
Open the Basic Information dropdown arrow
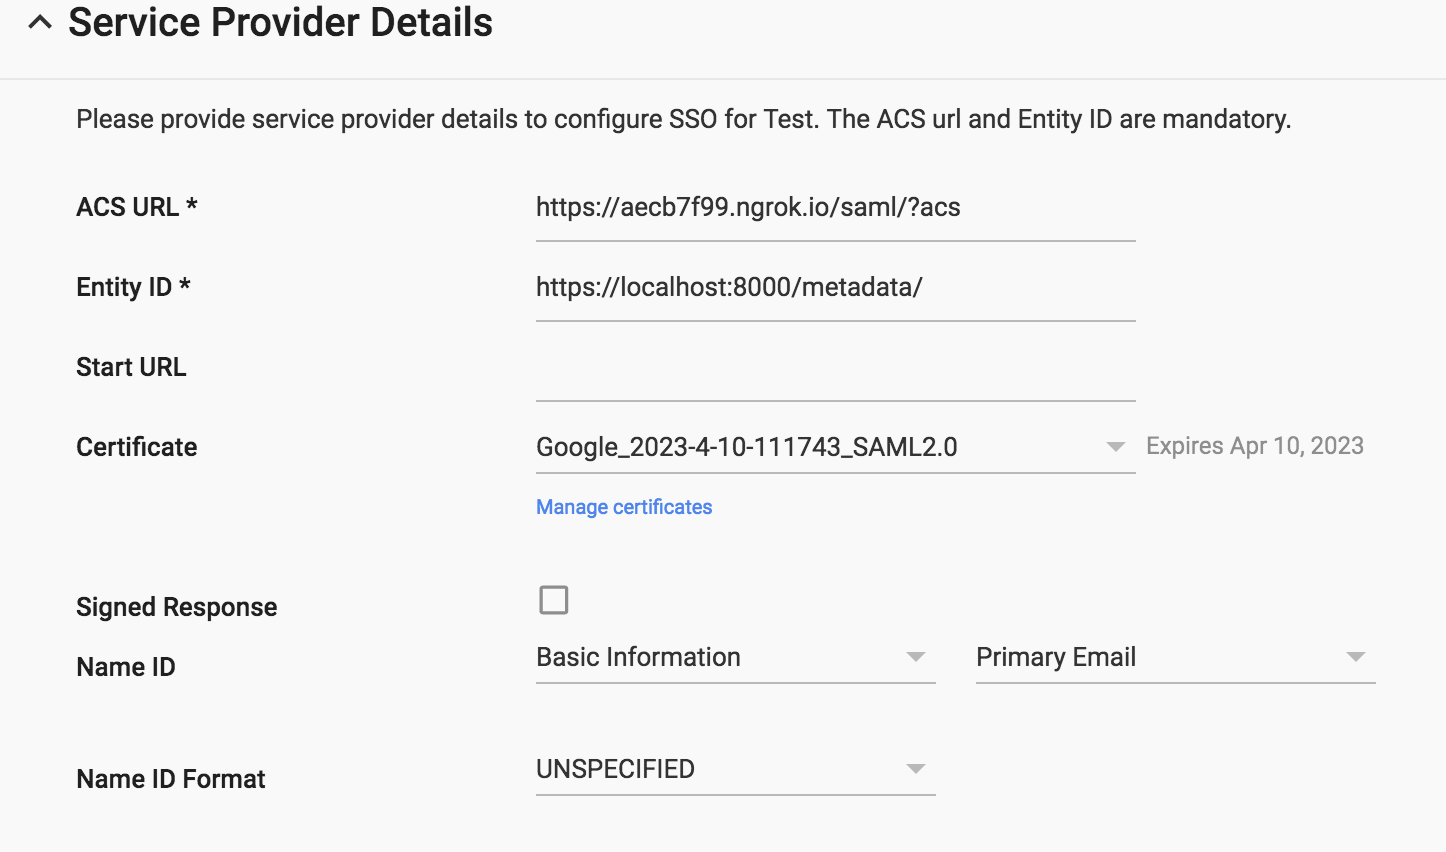(x=914, y=657)
